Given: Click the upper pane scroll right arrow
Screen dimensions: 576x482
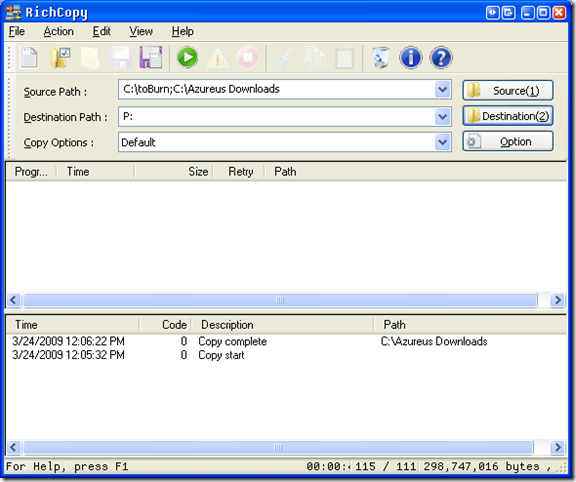Looking at the screenshot, I should [557, 300].
